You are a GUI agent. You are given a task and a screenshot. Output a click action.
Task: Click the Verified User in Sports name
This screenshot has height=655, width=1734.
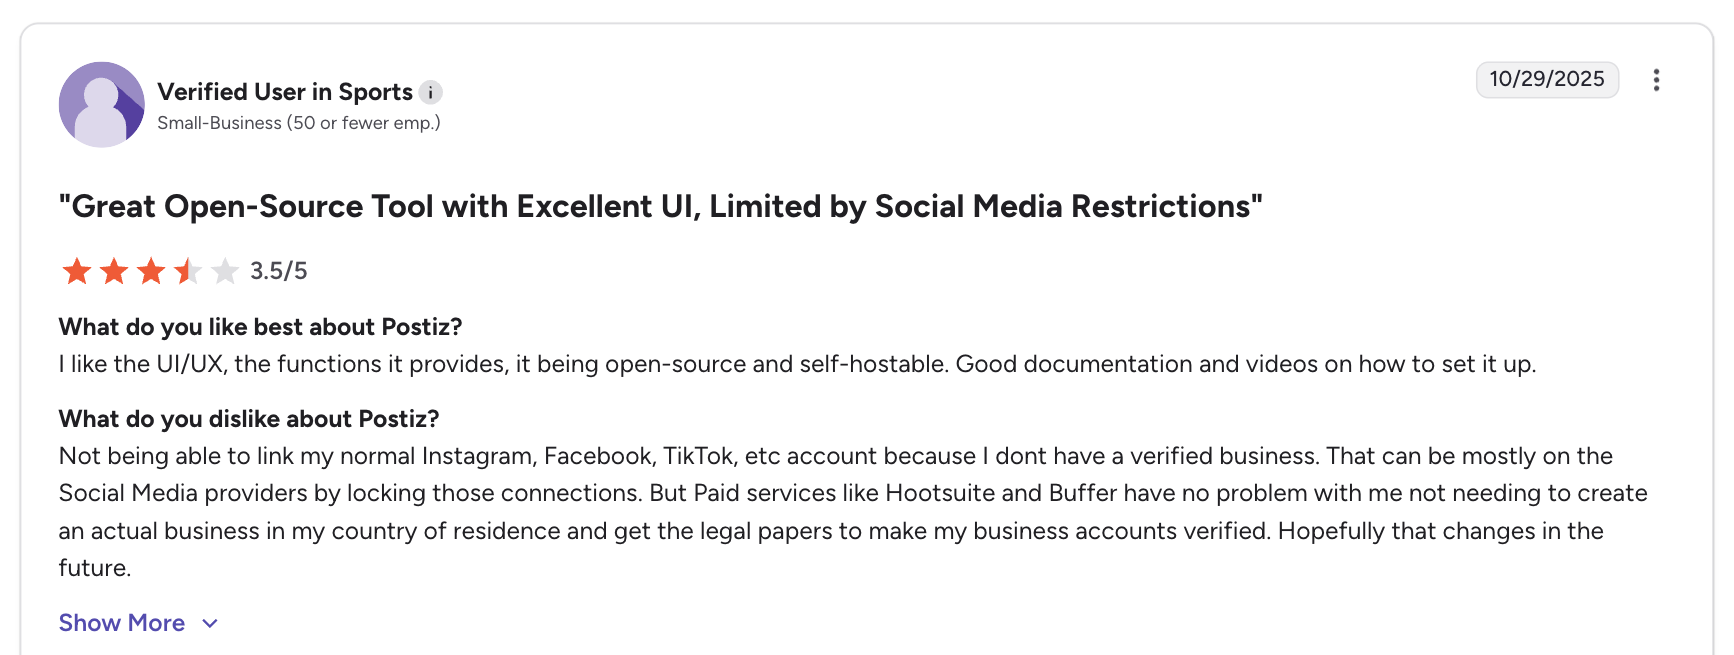(284, 91)
